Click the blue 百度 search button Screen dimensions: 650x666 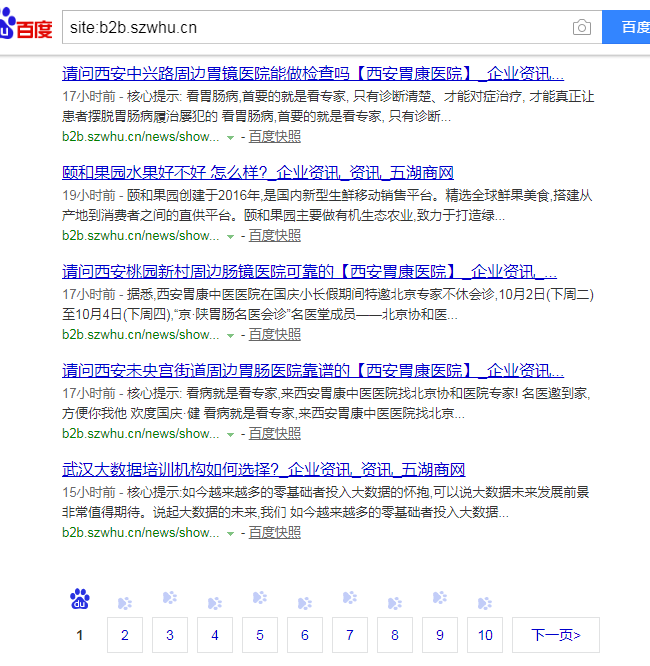pyautogui.click(x=628, y=27)
